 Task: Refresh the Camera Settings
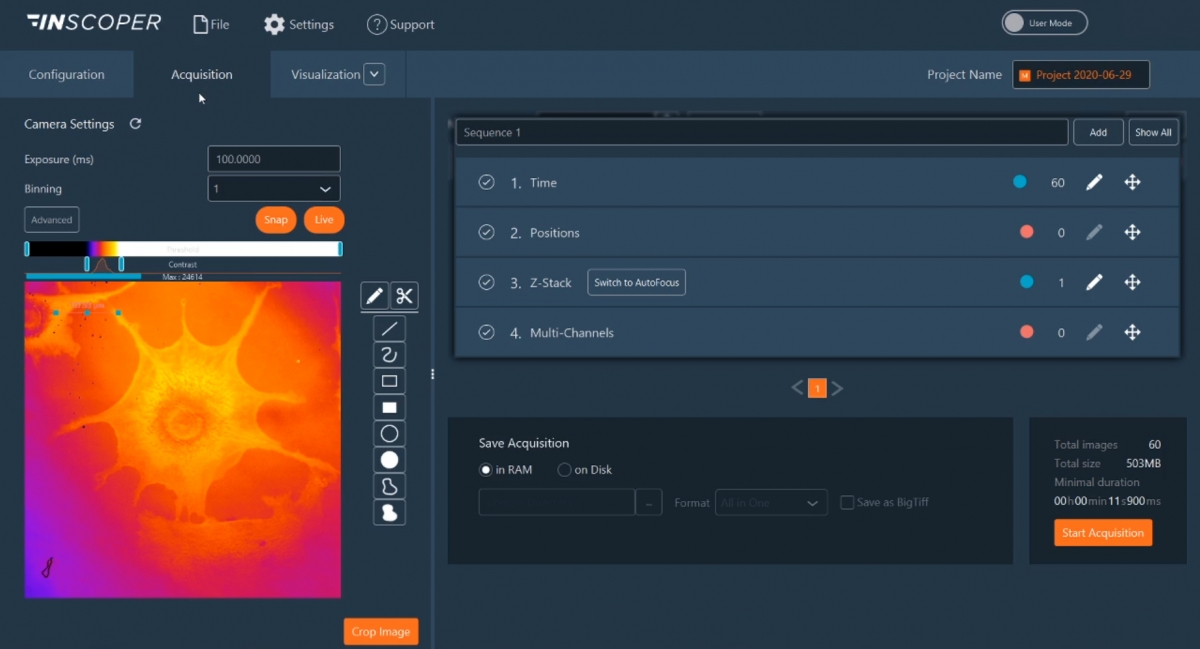(x=136, y=124)
